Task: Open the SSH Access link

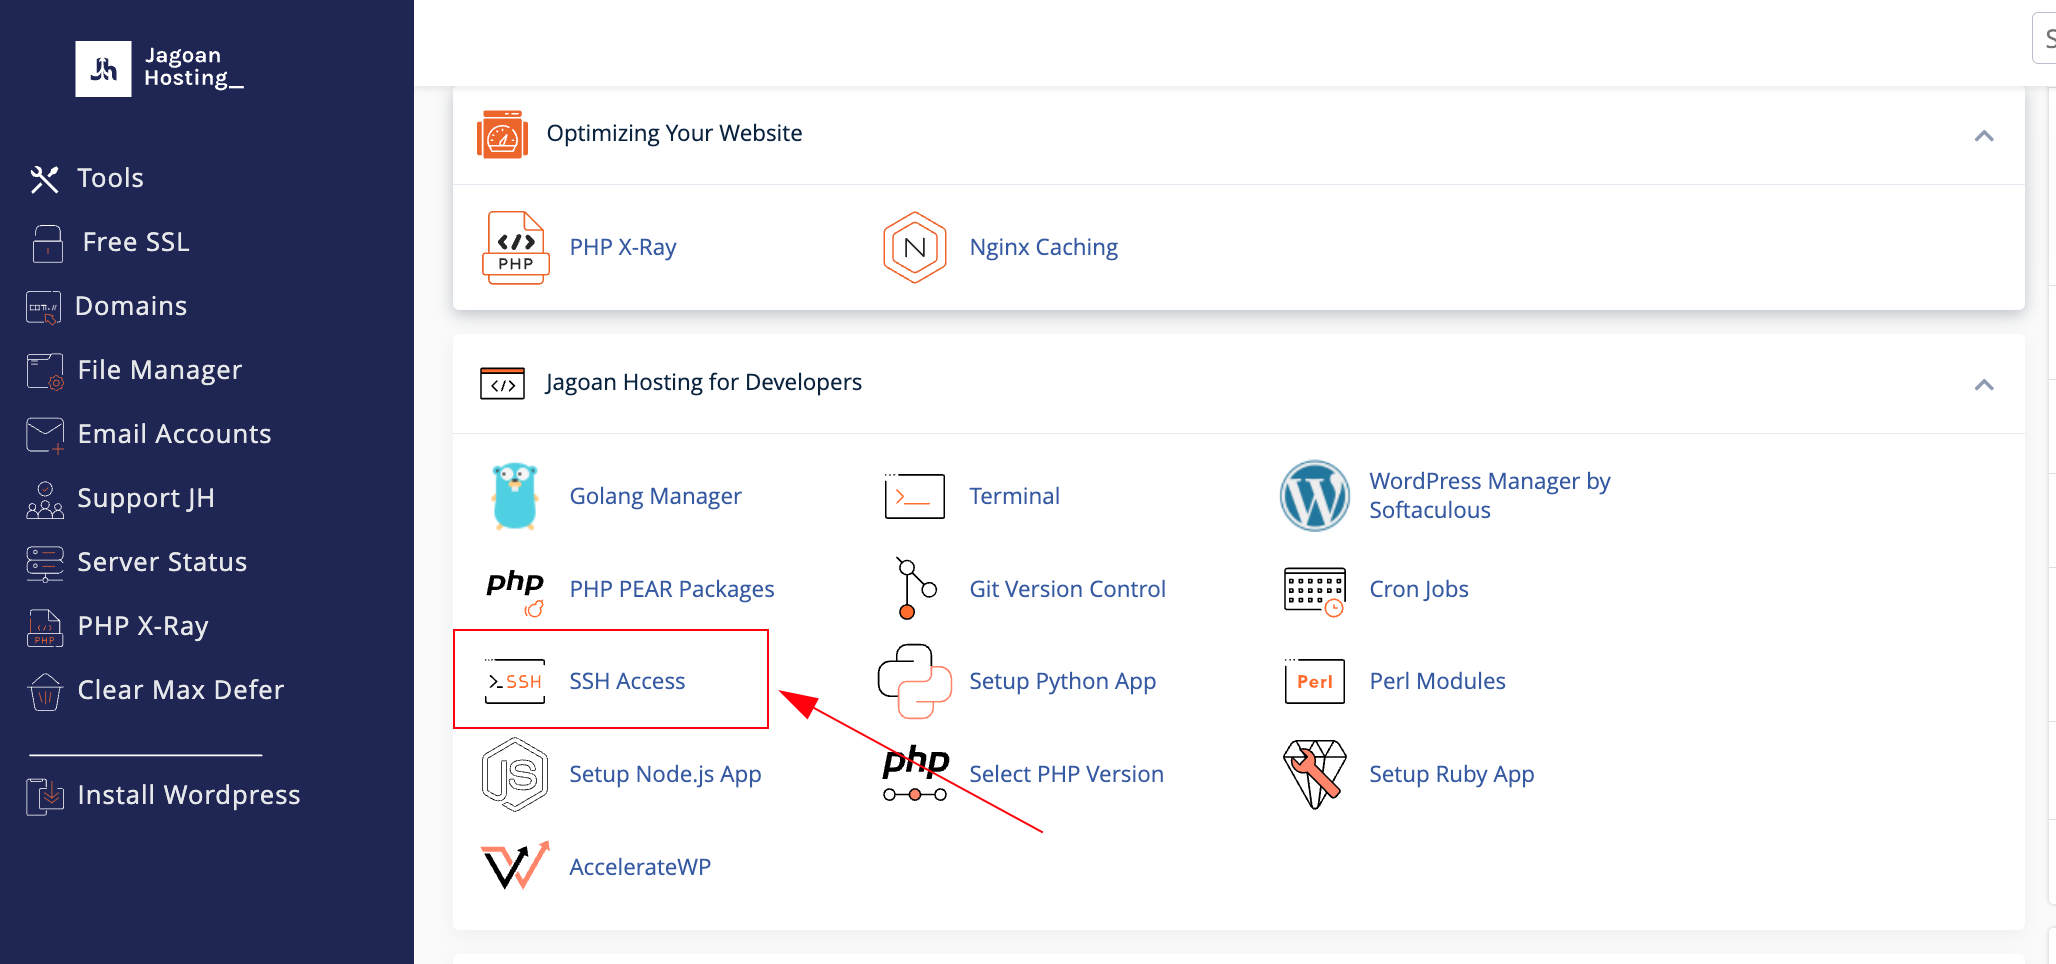Action: [x=627, y=681]
